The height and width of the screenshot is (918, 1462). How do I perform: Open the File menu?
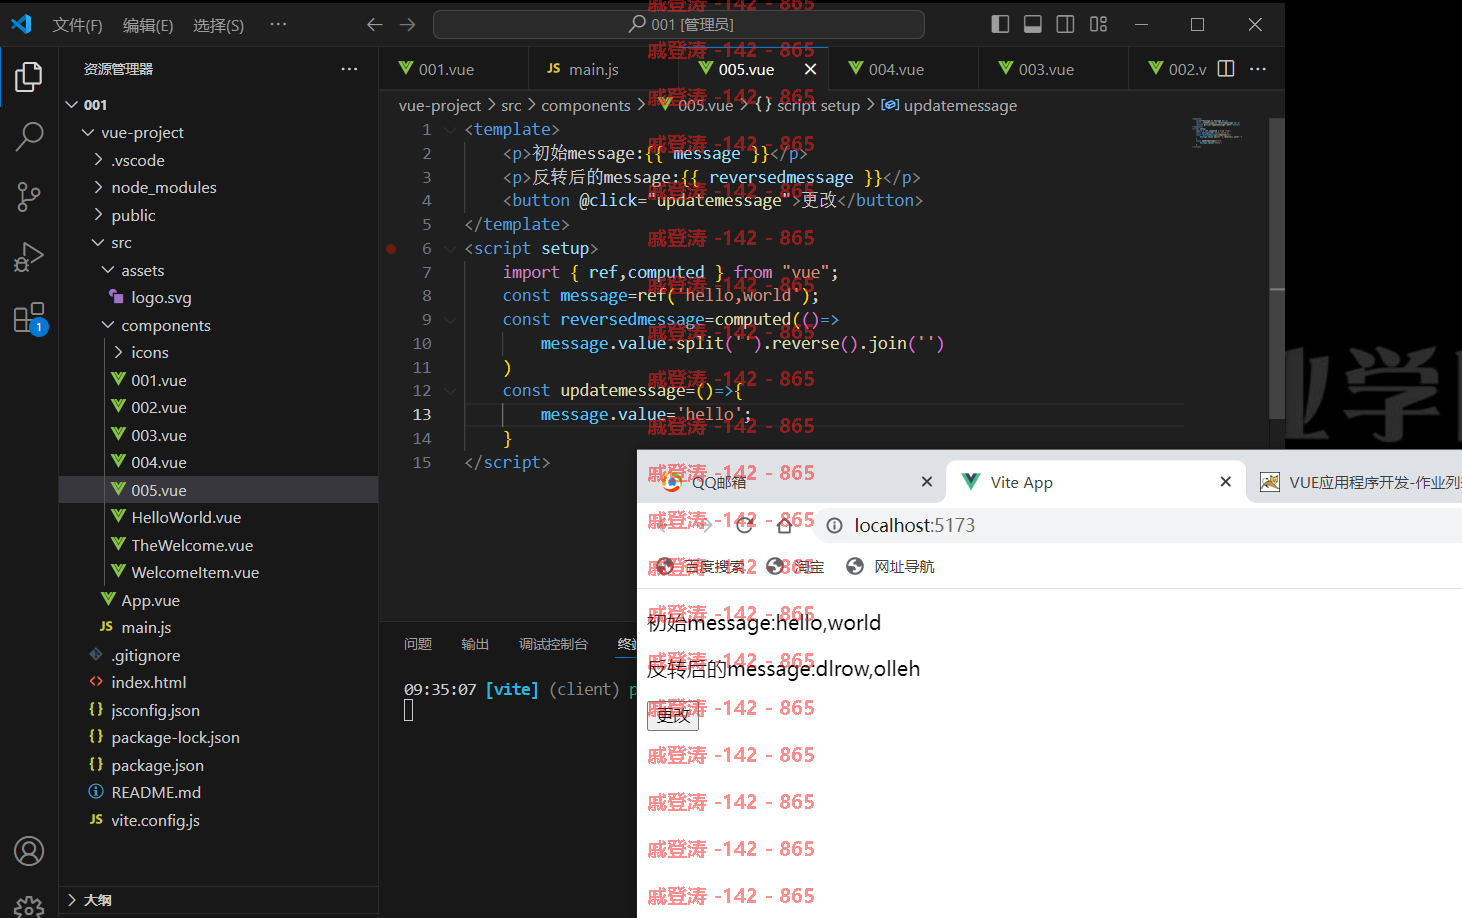(78, 25)
